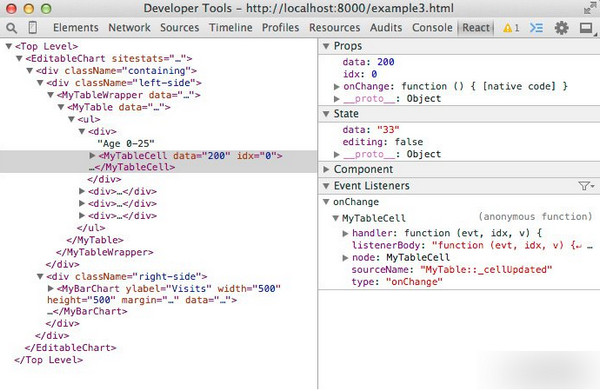Viewport: 600px width, 391px height.
Task: Switch to the Network tab
Action: coord(129,28)
